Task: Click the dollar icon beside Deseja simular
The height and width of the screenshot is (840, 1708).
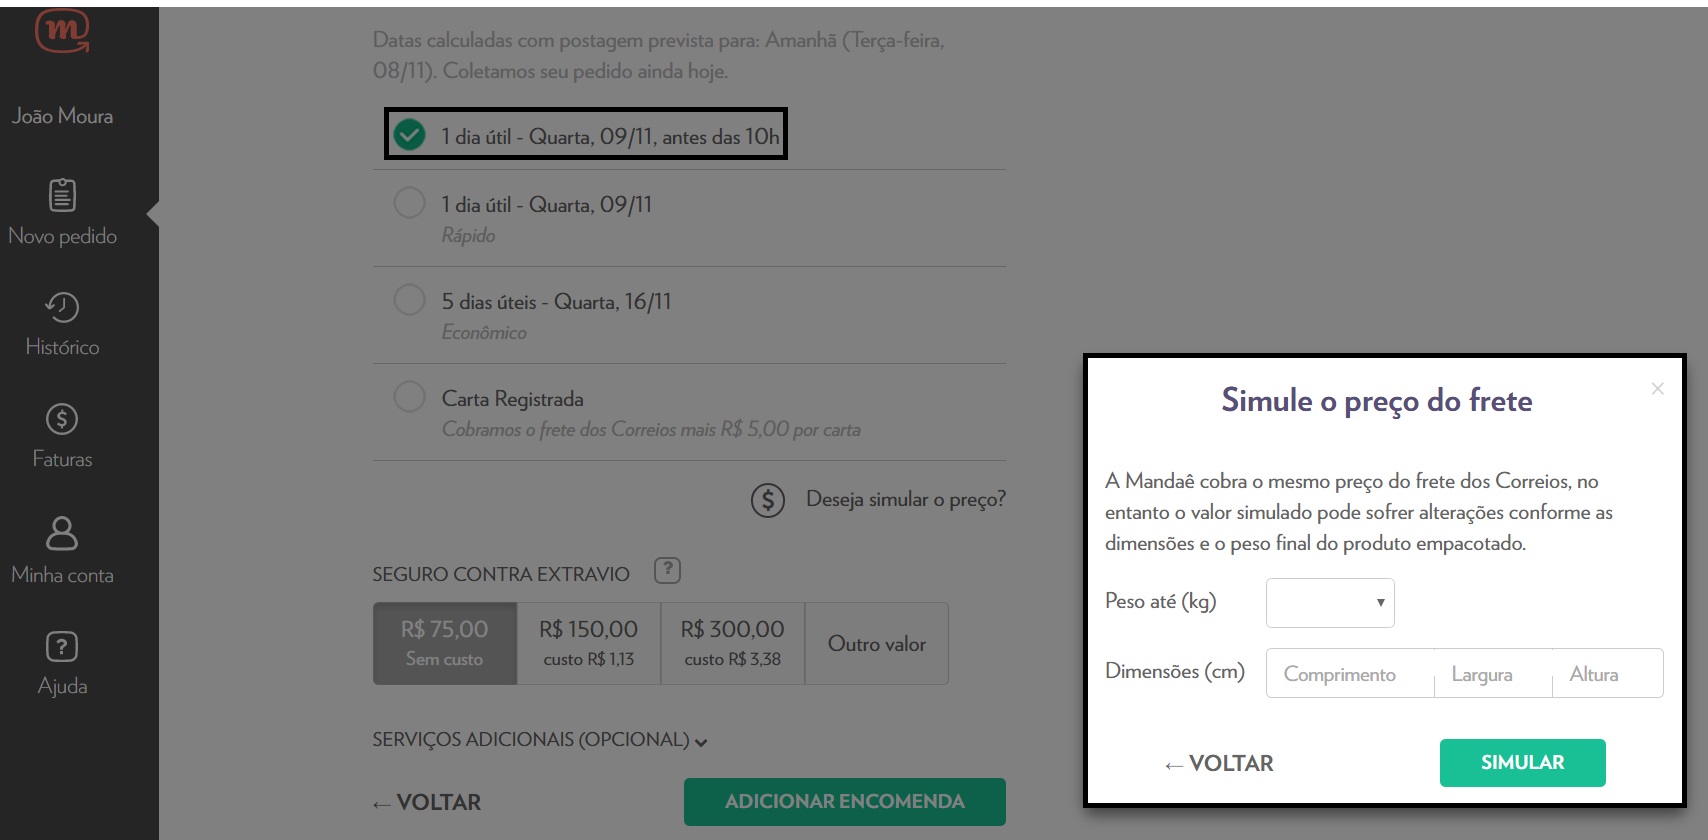Action: [768, 500]
